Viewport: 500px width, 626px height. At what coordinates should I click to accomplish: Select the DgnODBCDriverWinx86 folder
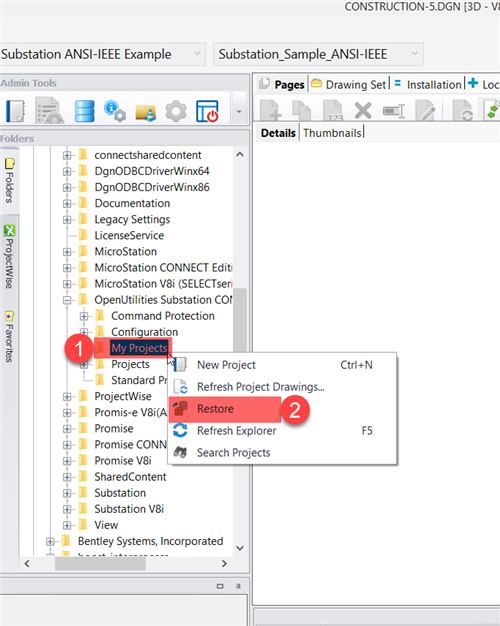click(x=152, y=187)
